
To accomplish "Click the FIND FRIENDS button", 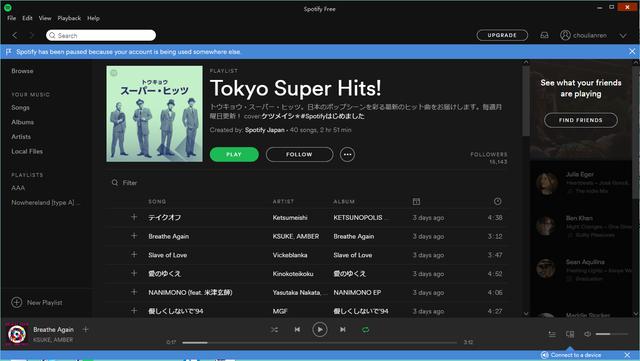I will click(580, 120).
